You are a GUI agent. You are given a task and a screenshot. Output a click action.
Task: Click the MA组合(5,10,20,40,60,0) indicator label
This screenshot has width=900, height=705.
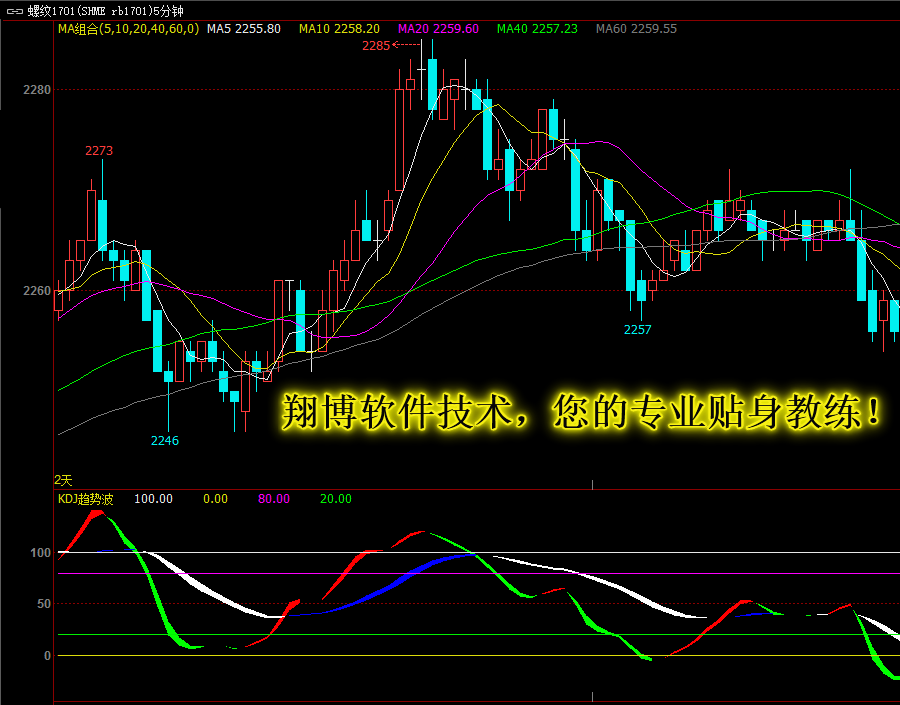click(x=129, y=29)
